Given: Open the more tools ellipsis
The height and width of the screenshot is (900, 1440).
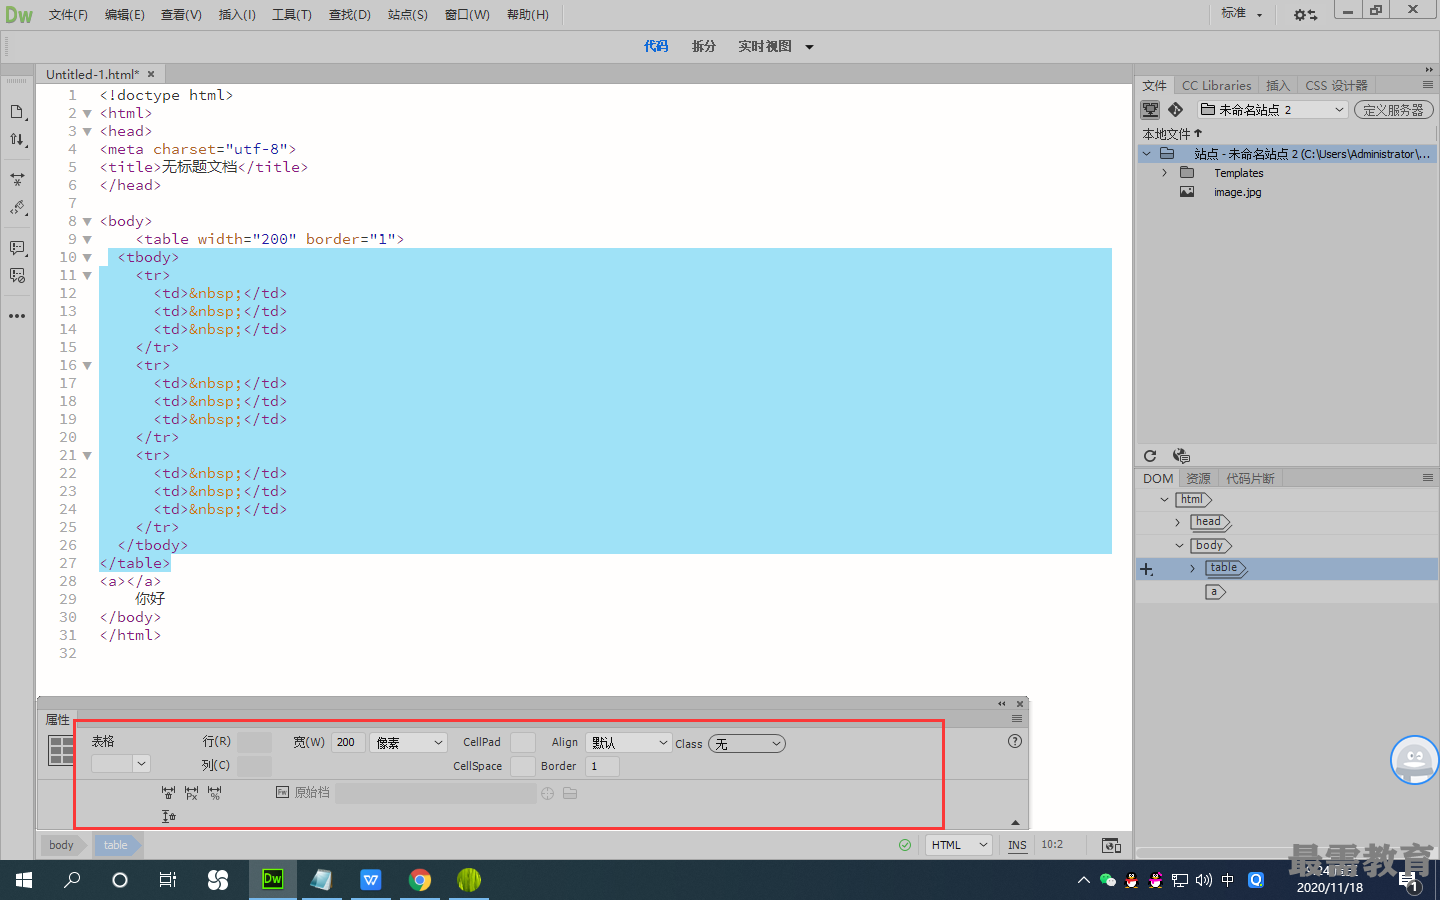Looking at the screenshot, I should pos(17,316).
